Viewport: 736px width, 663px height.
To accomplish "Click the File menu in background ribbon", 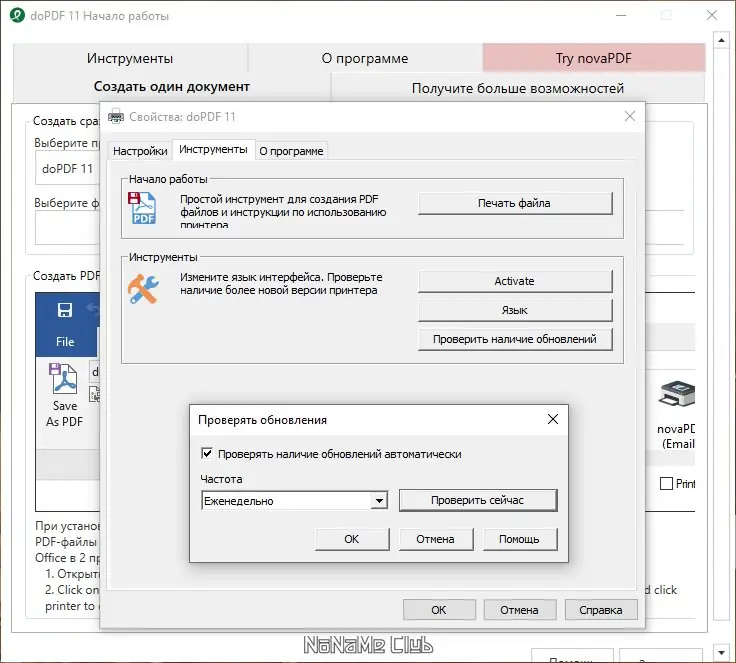I will pyautogui.click(x=65, y=341).
